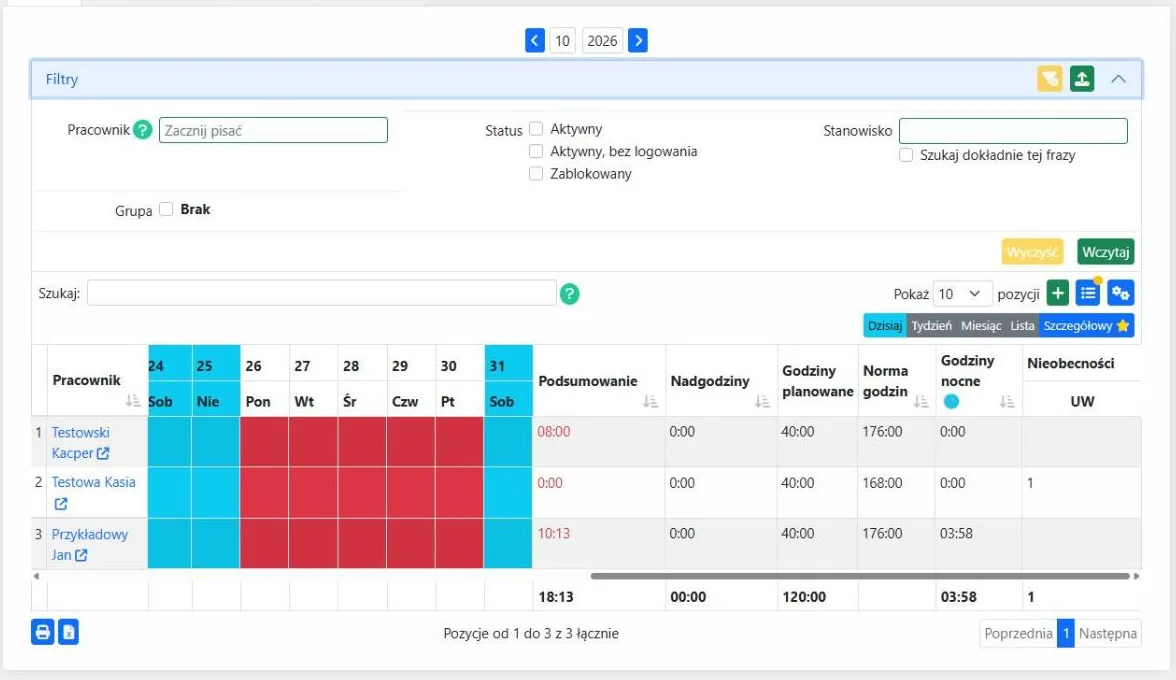The image size is (1176, 680).
Task: Go to the previous month
Action: click(x=535, y=40)
